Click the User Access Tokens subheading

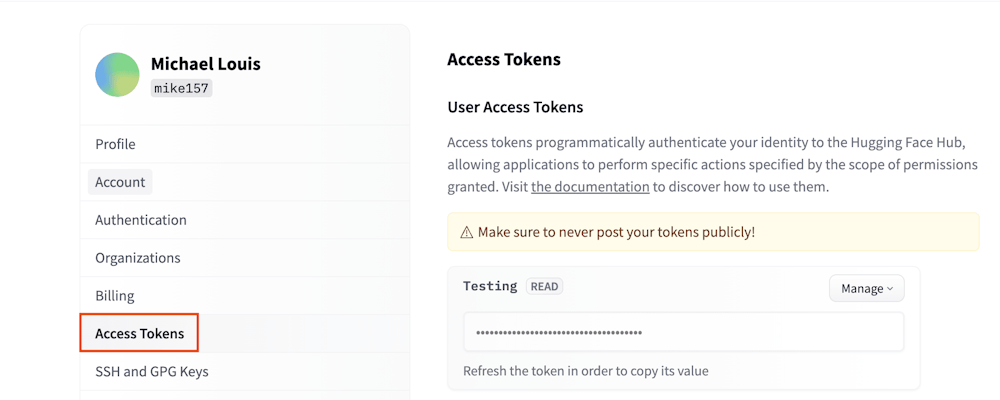tap(515, 107)
